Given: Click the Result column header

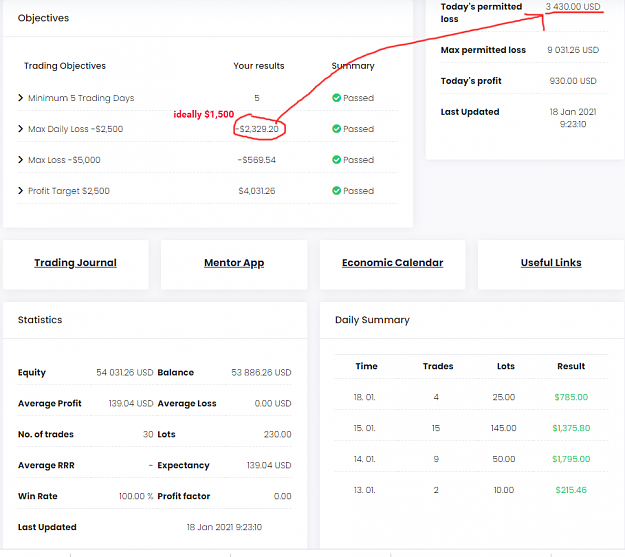Looking at the screenshot, I should click(571, 366).
